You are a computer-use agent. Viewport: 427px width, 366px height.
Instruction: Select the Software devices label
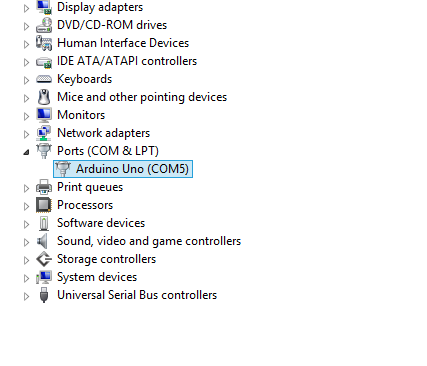pyautogui.click(x=101, y=223)
